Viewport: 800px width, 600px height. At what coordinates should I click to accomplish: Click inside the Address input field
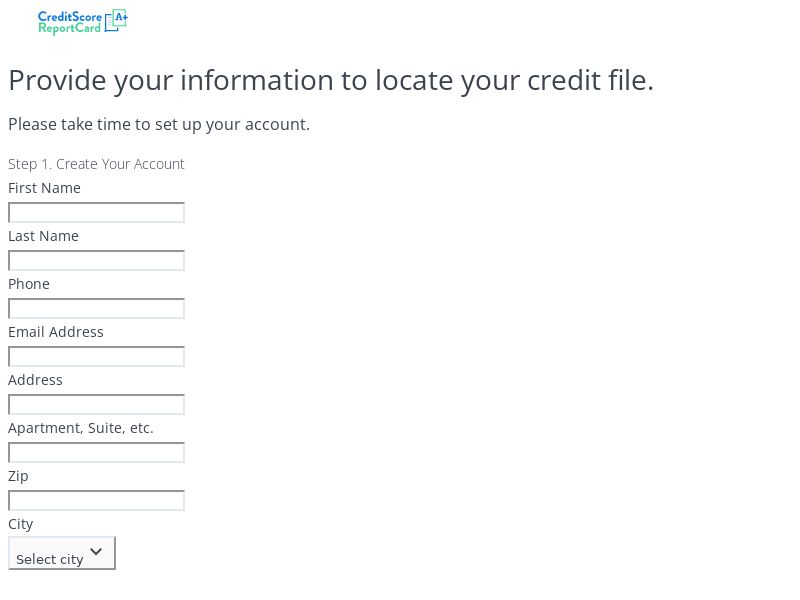tap(96, 404)
